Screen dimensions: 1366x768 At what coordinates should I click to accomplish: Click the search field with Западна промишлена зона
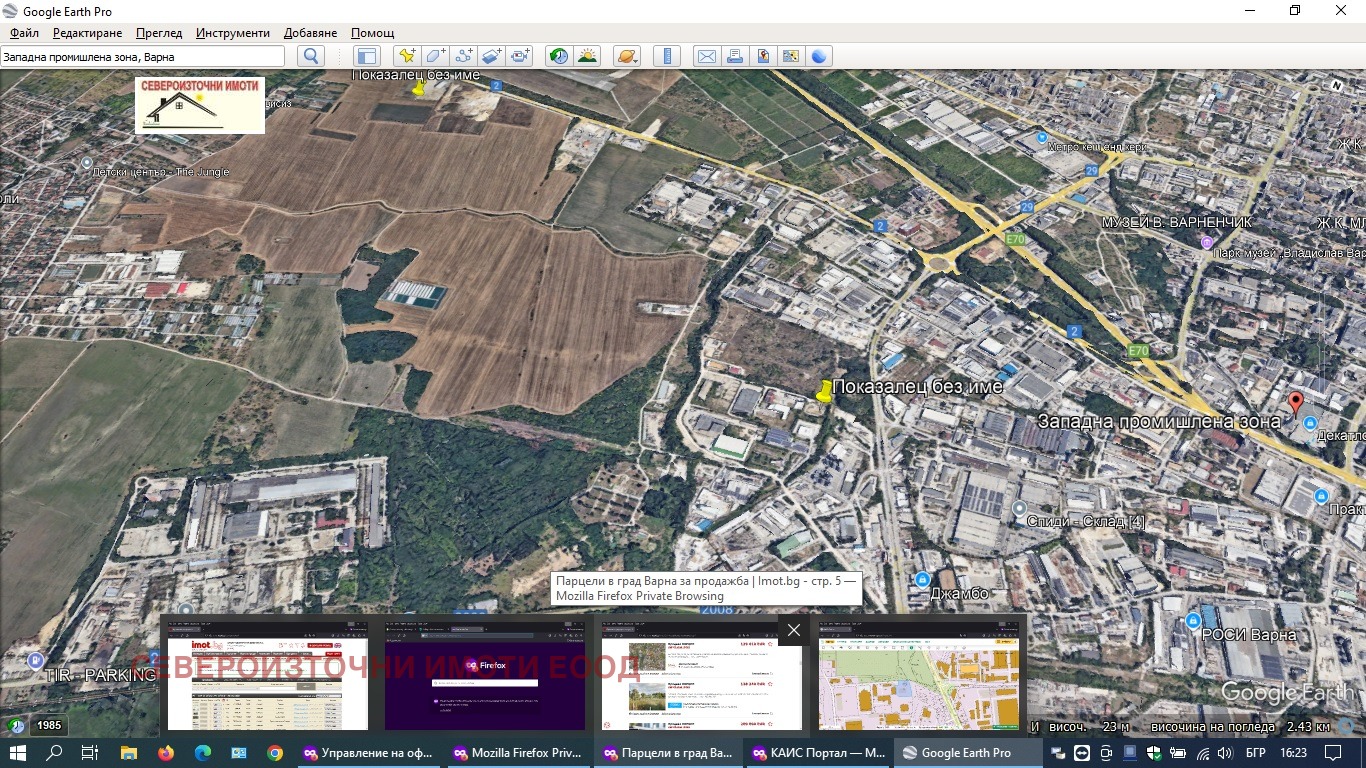click(x=142, y=57)
